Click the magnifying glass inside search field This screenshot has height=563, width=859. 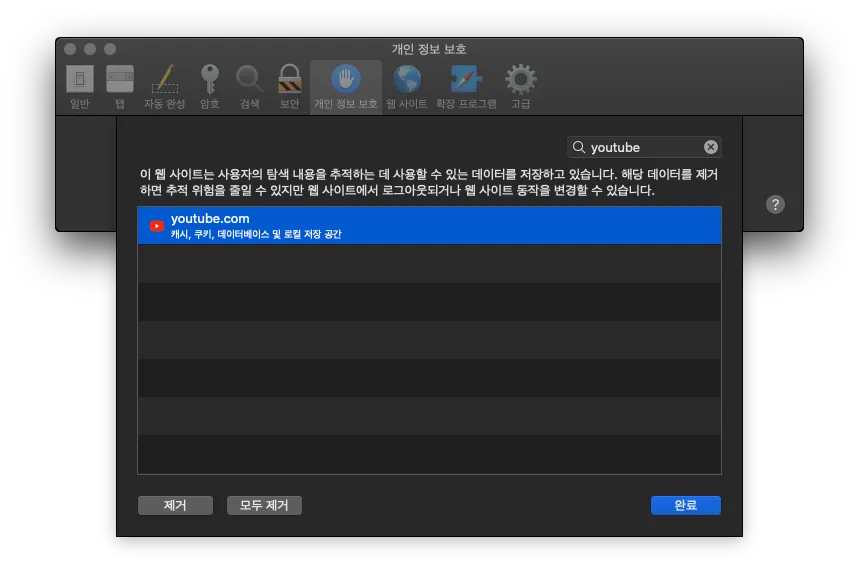tap(579, 147)
